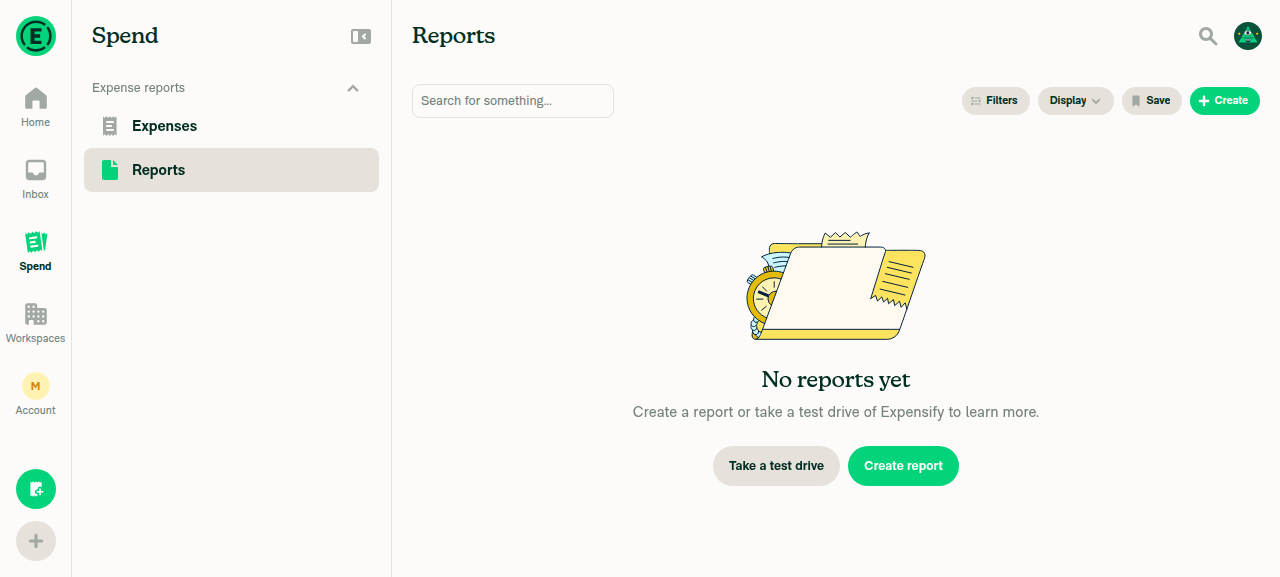This screenshot has width=1280, height=577.
Task: Click the 'No reports yet' heading
Action: point(836,380)
